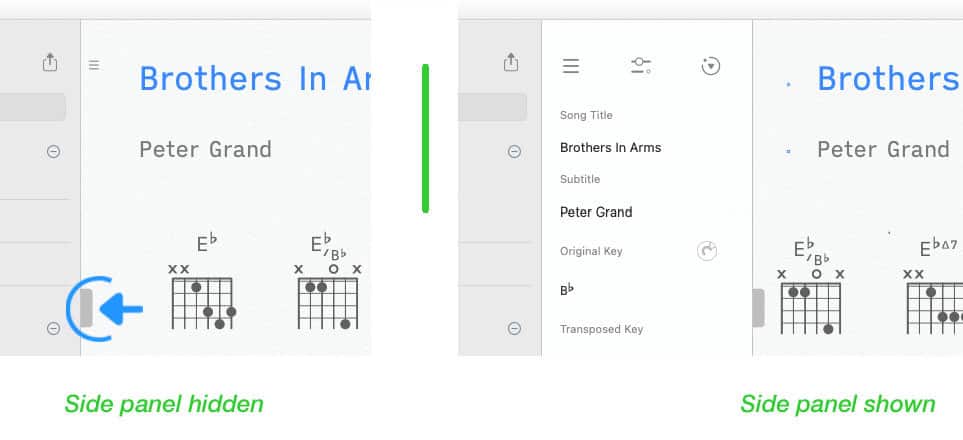
Task: Click lower minus circle in right screenshot sidebar
Action: pyautogui.click(x=515, y=329)
